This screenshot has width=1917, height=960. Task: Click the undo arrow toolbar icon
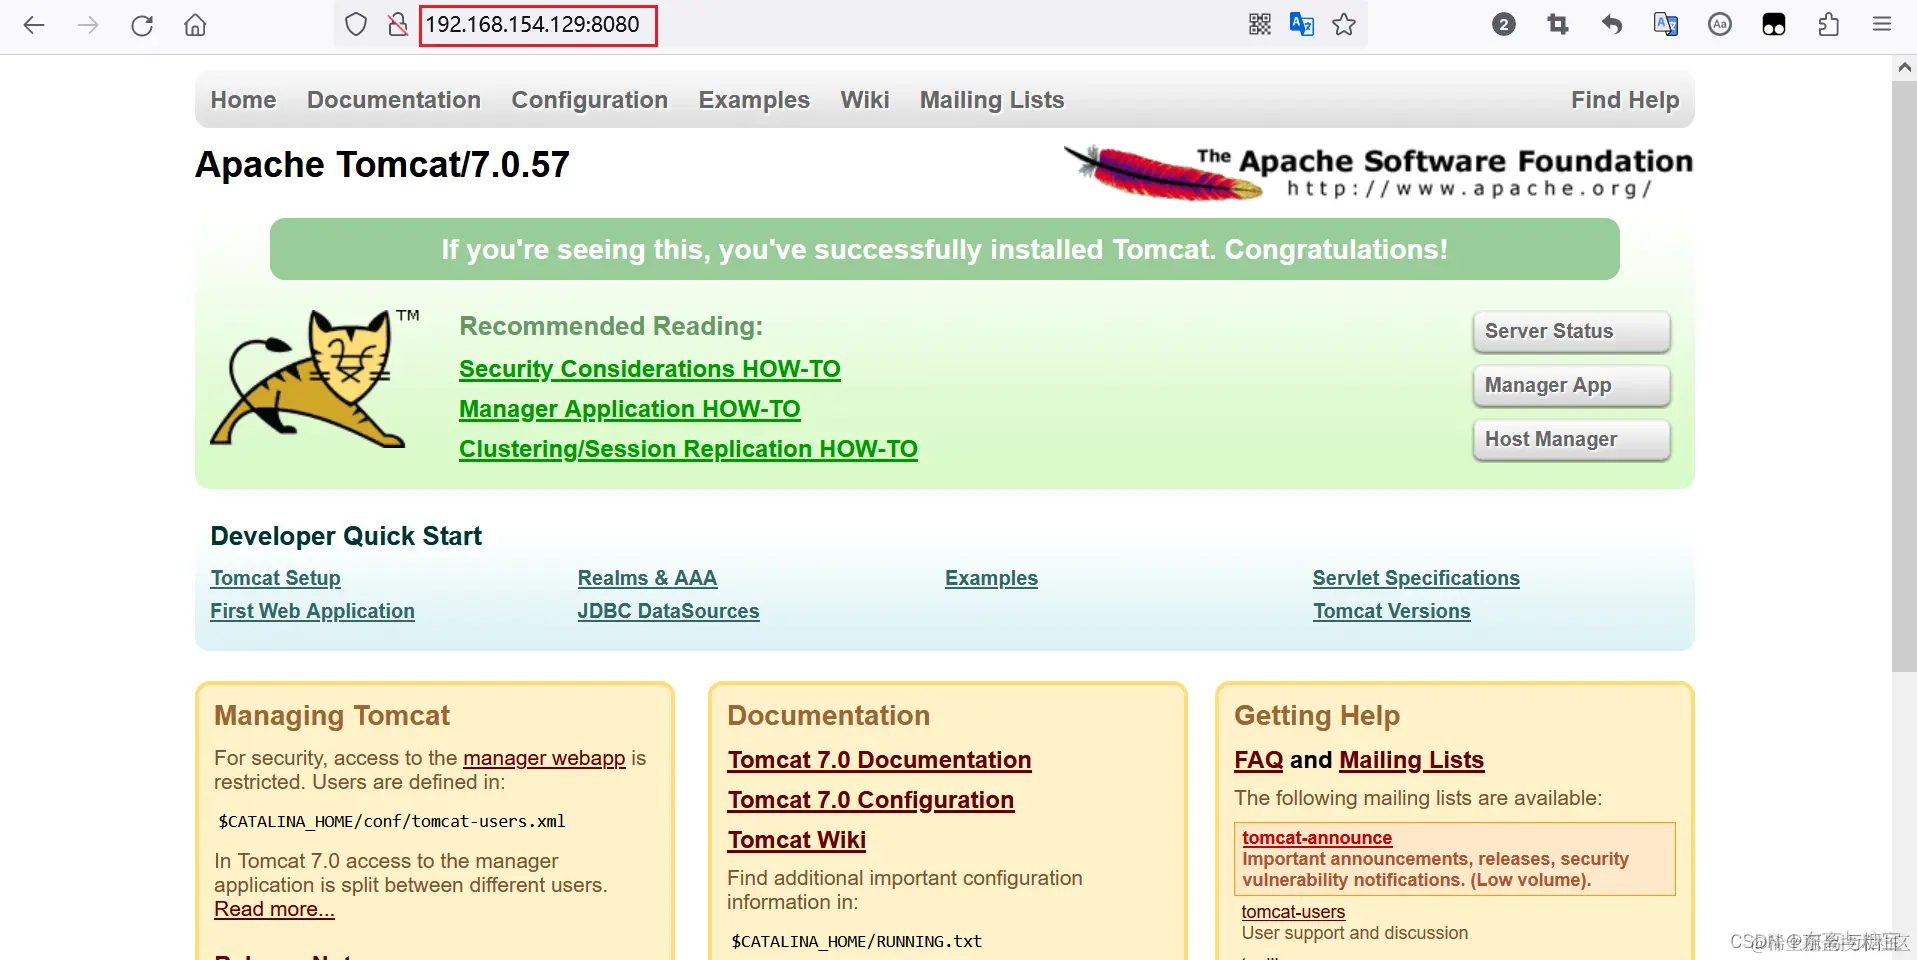coord(1611,24)
